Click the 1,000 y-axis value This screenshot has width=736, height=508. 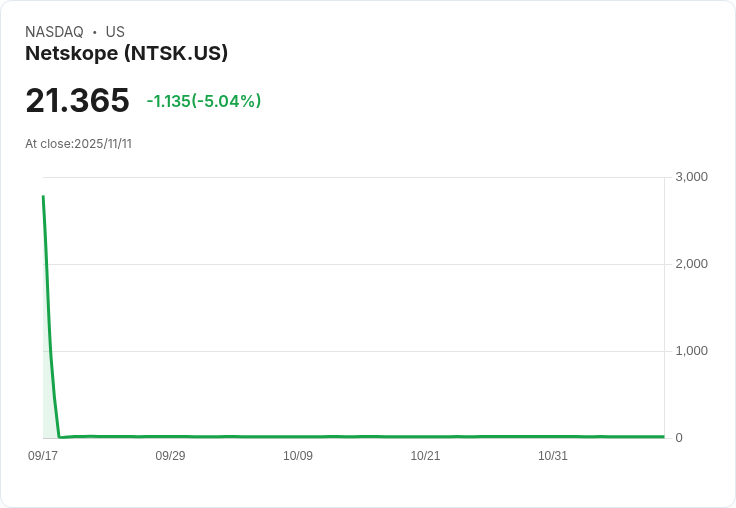[691, 351]
